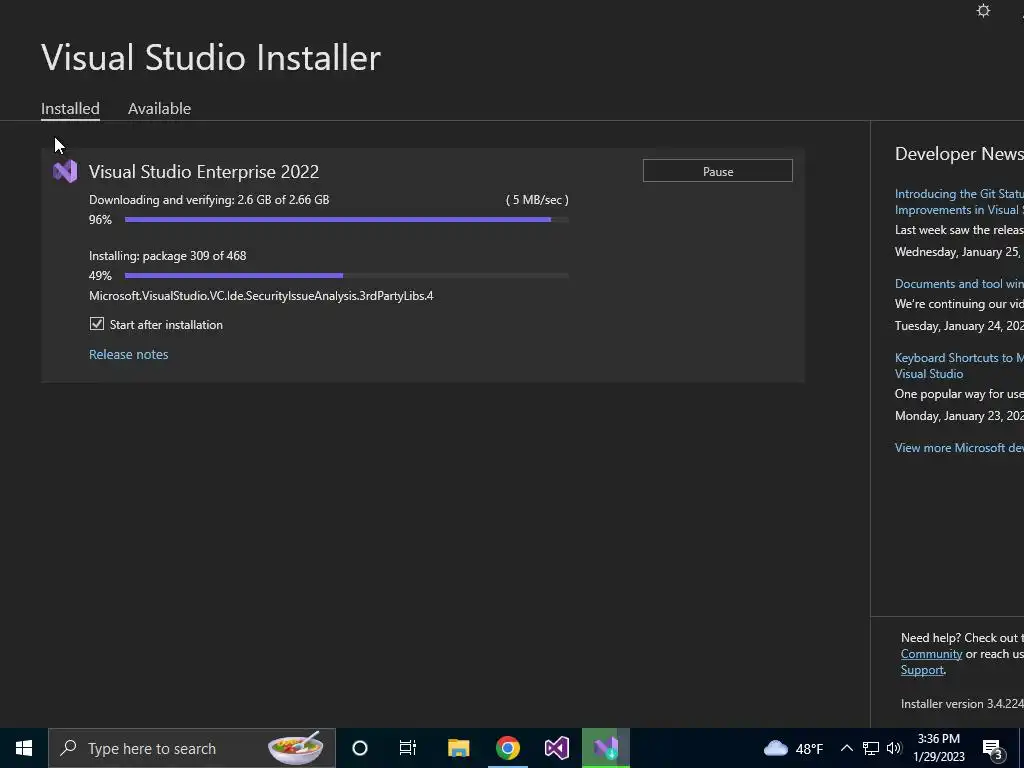Click the 49% install percentage label
Viewport: 1024px width, 768px height.
pyautogui.click(x=101, y=276)
